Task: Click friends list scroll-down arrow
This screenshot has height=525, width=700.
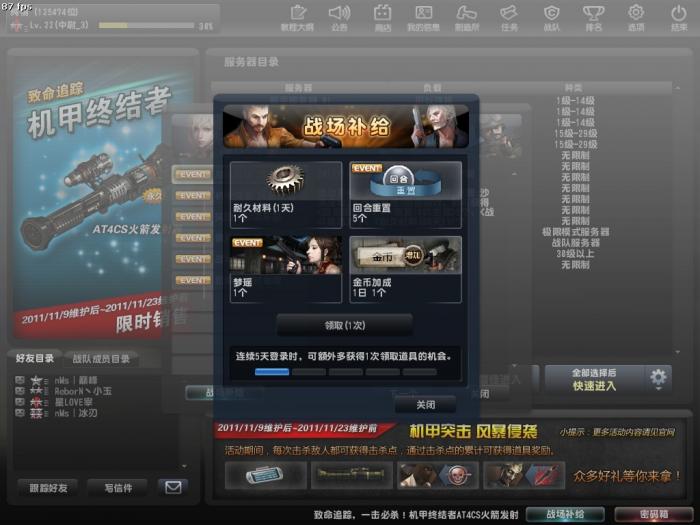Action: (x=184, y=467)
